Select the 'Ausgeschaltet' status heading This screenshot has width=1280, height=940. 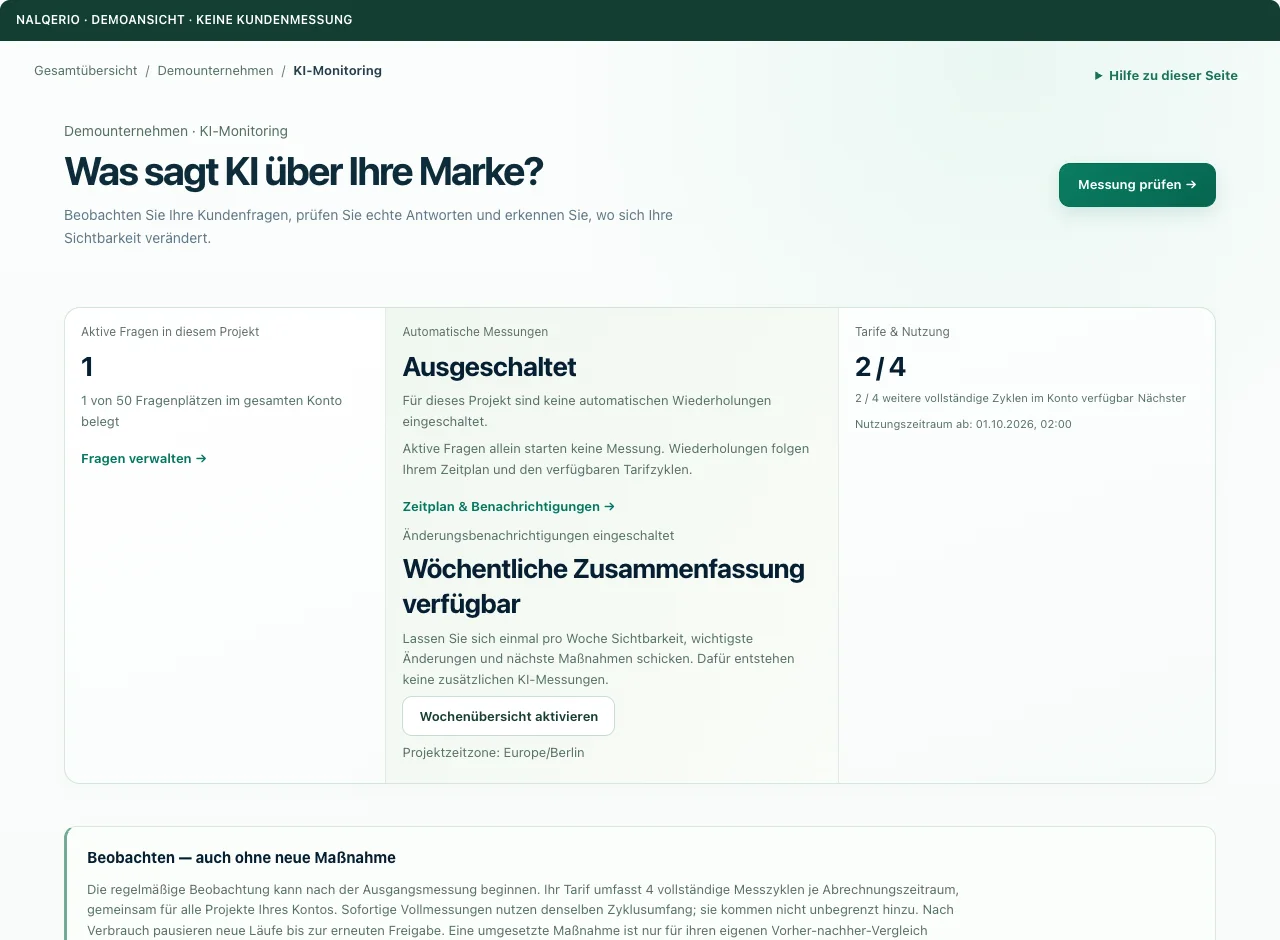coord(489,367)
